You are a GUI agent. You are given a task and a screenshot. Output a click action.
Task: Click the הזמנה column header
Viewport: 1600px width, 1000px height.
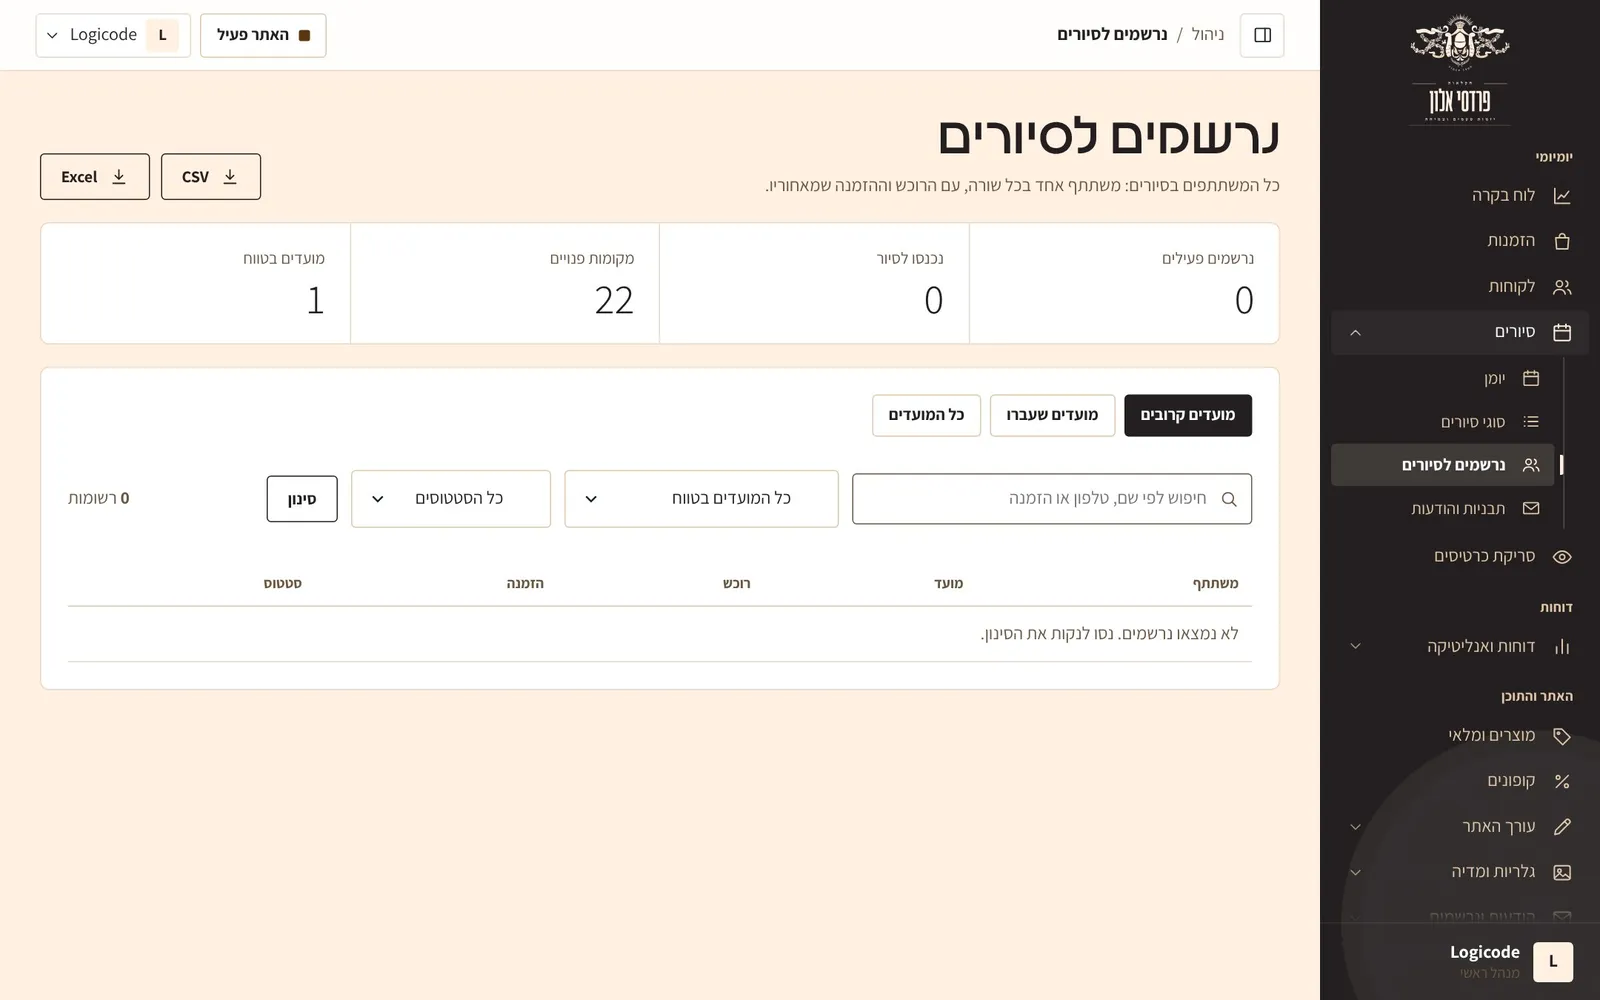[x=525, y=583]
